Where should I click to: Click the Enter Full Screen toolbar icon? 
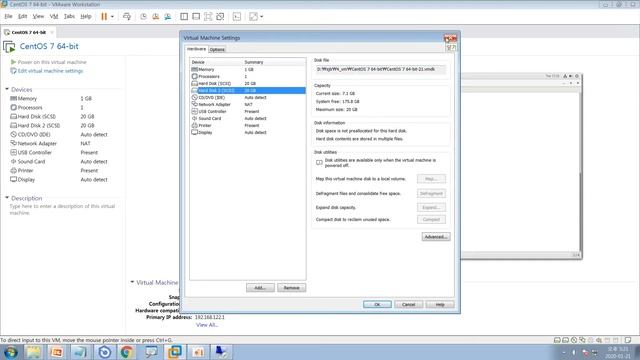(x=208, y=16)
